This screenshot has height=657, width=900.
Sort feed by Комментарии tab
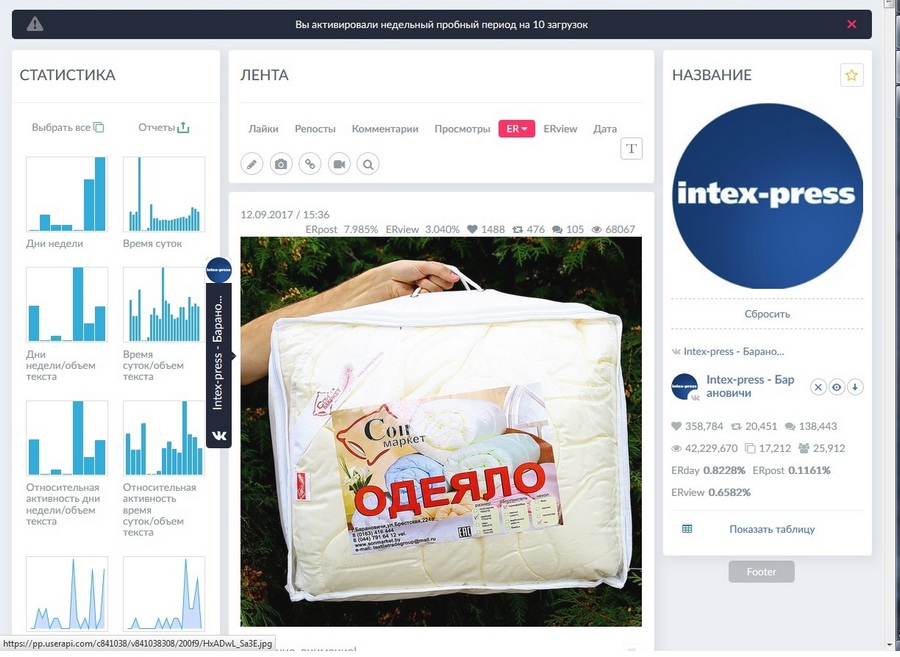(x=385, y=129)
